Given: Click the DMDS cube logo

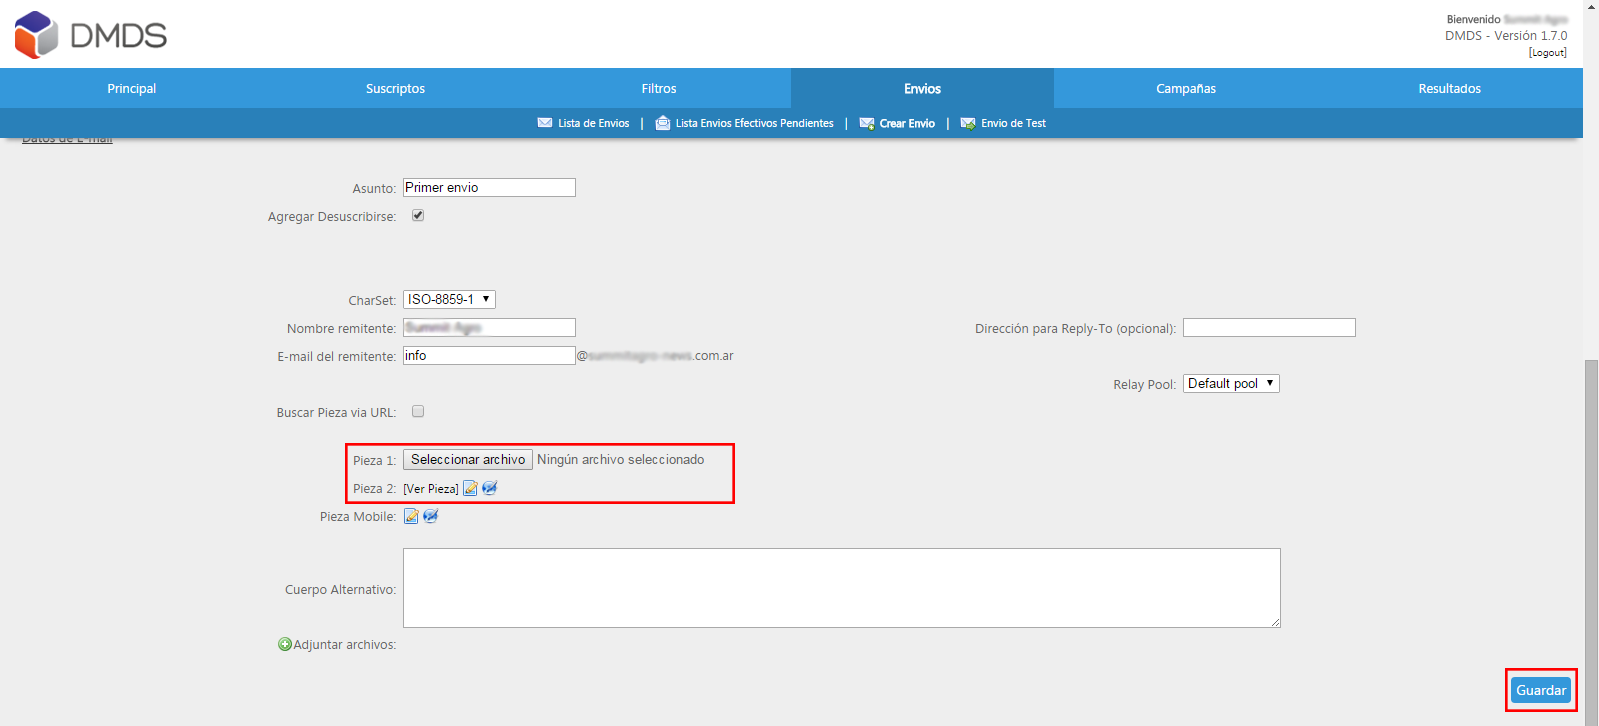Looking at the screenshot, I should coord(37,35).
